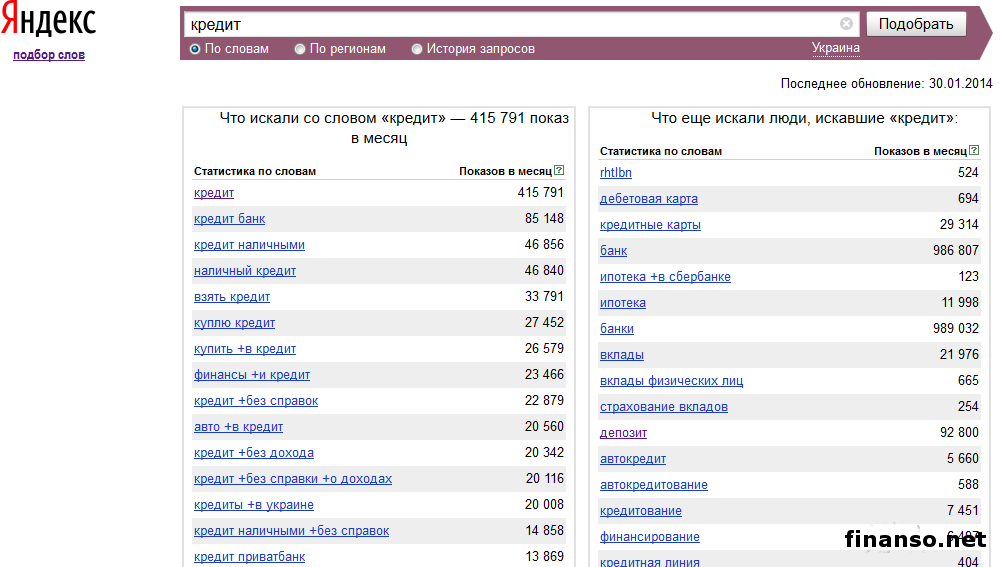Image resolution: width=1001 pixels, height=567 pixels.
Task: Click the кредит наличными keyword link
Action: click(249, 245)
